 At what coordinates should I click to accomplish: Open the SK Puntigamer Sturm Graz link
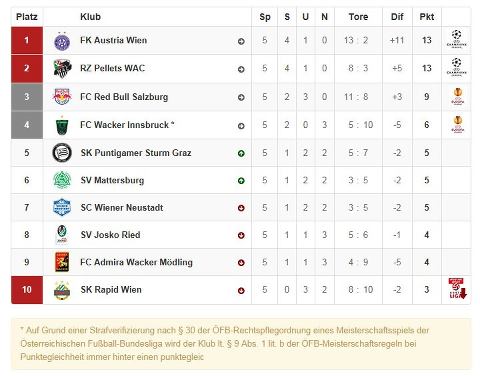click(136, 153)
